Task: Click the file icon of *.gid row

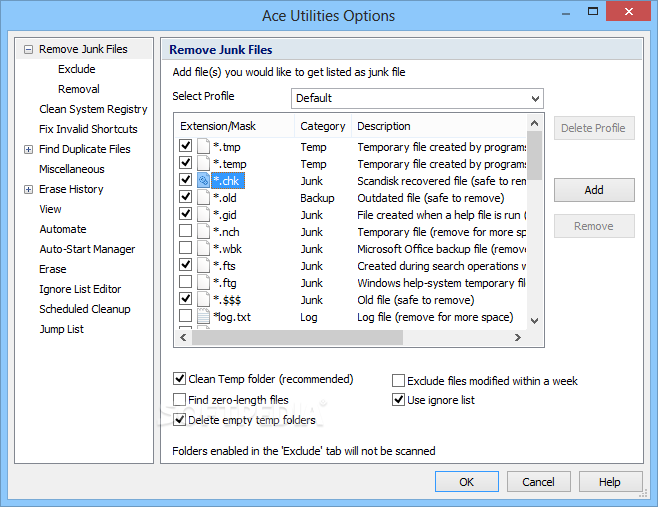Action: [204, 214]
